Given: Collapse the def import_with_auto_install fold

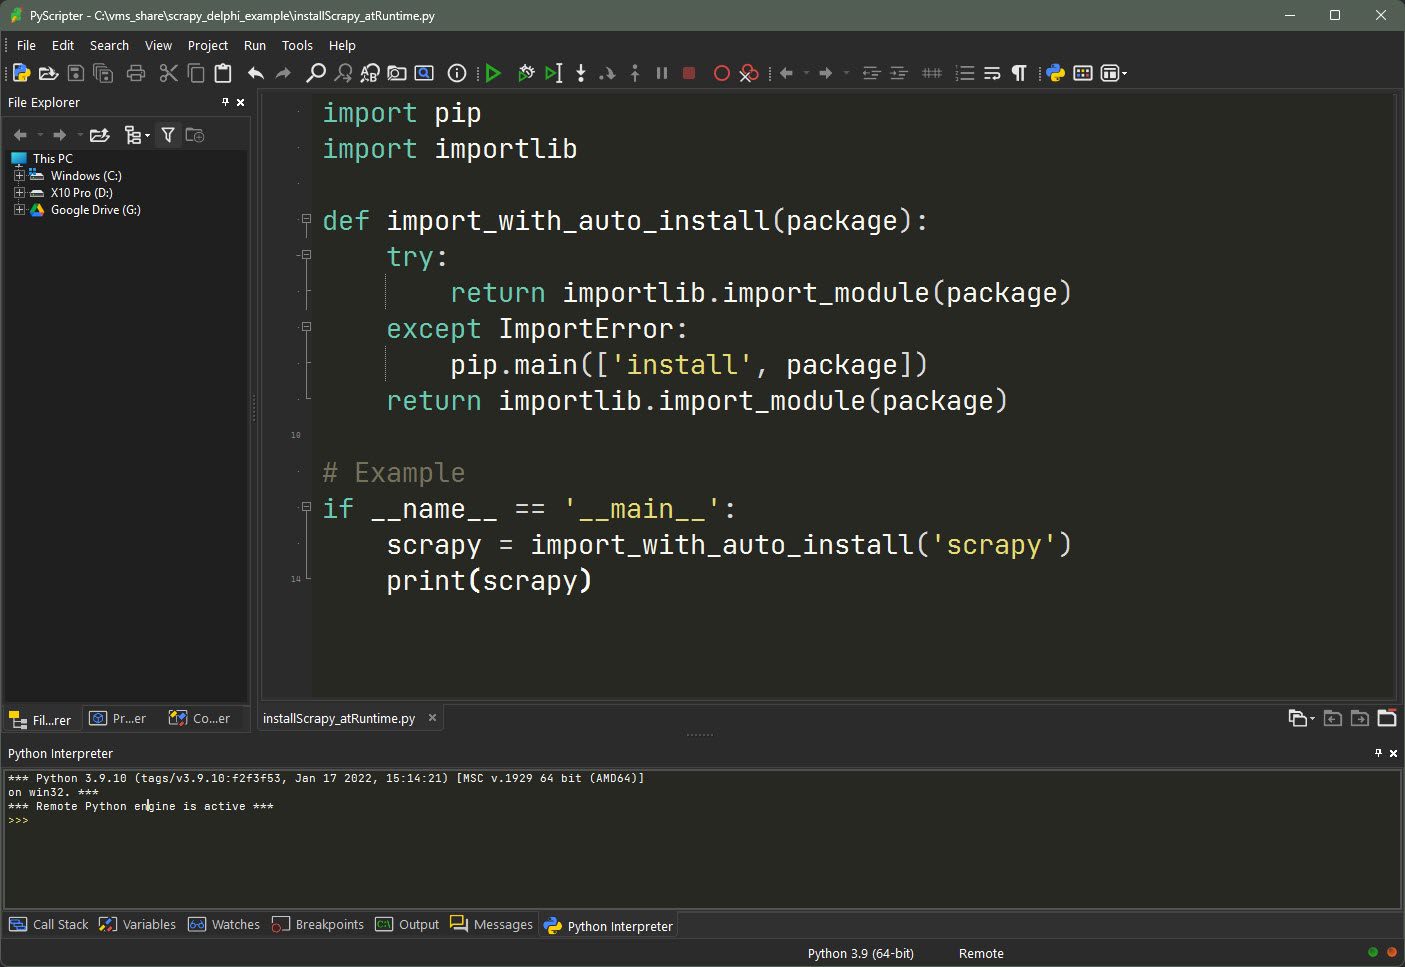Looking at the screenshot, I should click(x=306, y=219).
